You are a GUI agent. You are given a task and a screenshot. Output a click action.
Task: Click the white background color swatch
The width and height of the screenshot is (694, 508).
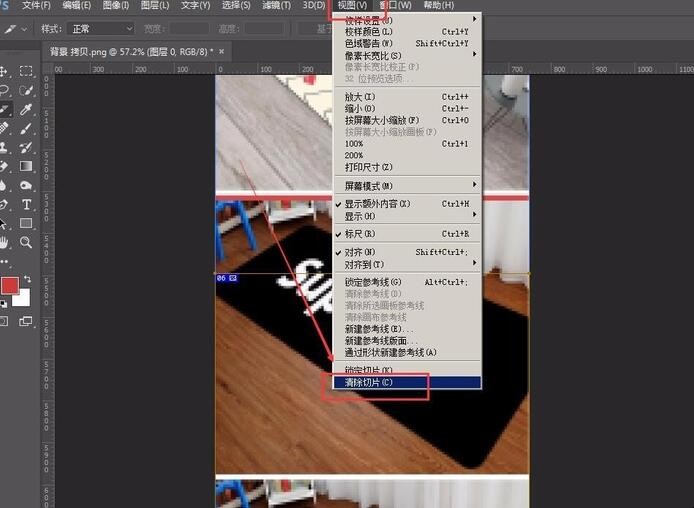(23, 300)
